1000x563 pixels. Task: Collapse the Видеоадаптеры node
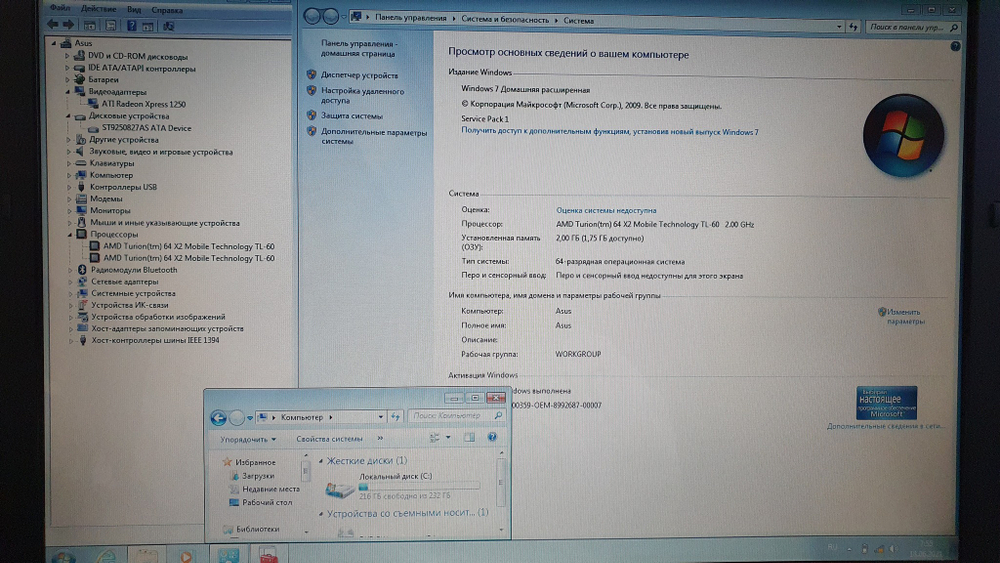coord(68,92)
